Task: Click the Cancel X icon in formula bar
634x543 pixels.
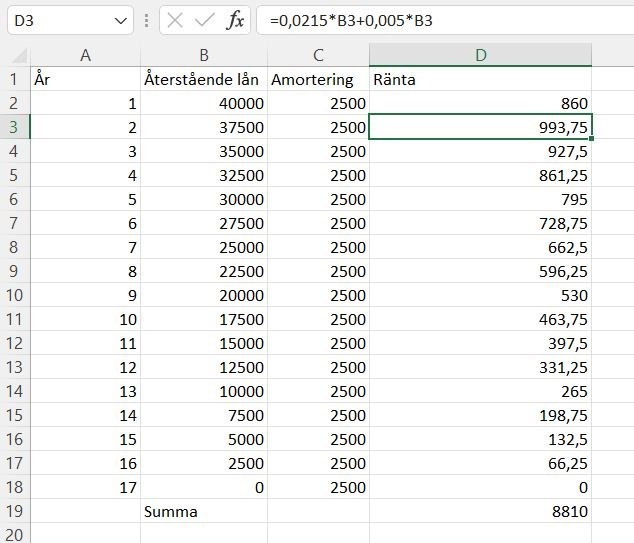Action: point(175,21)
